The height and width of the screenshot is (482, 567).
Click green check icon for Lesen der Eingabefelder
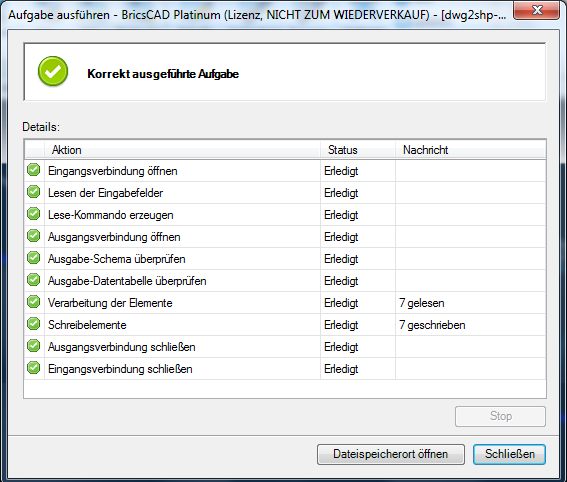click(x=34, y=192)
